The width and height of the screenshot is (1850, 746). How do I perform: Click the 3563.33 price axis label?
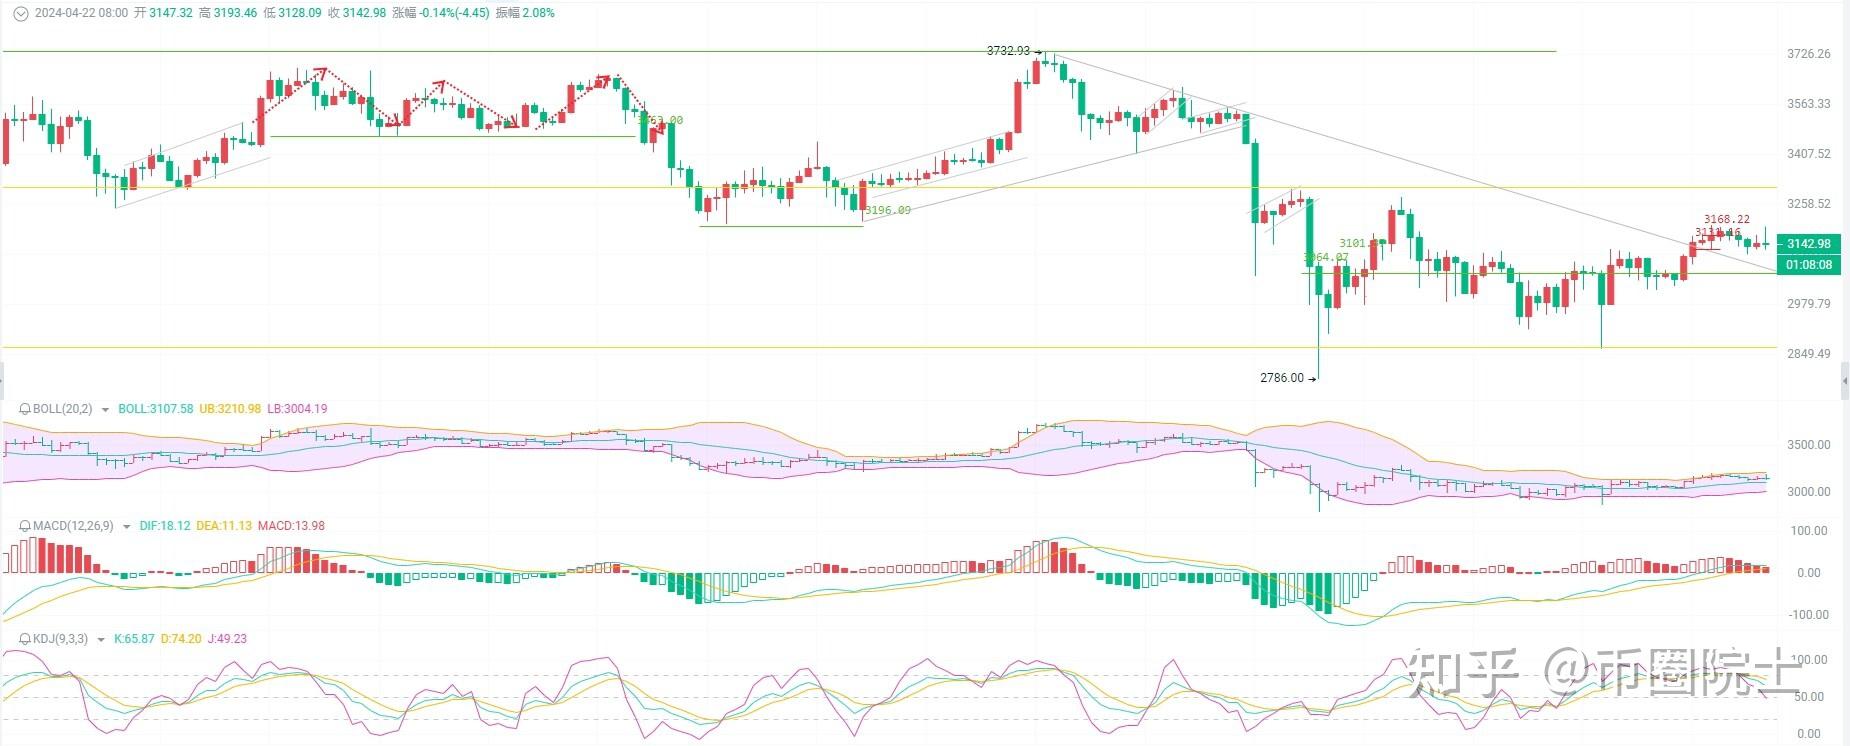click(x=1808, y=104)
